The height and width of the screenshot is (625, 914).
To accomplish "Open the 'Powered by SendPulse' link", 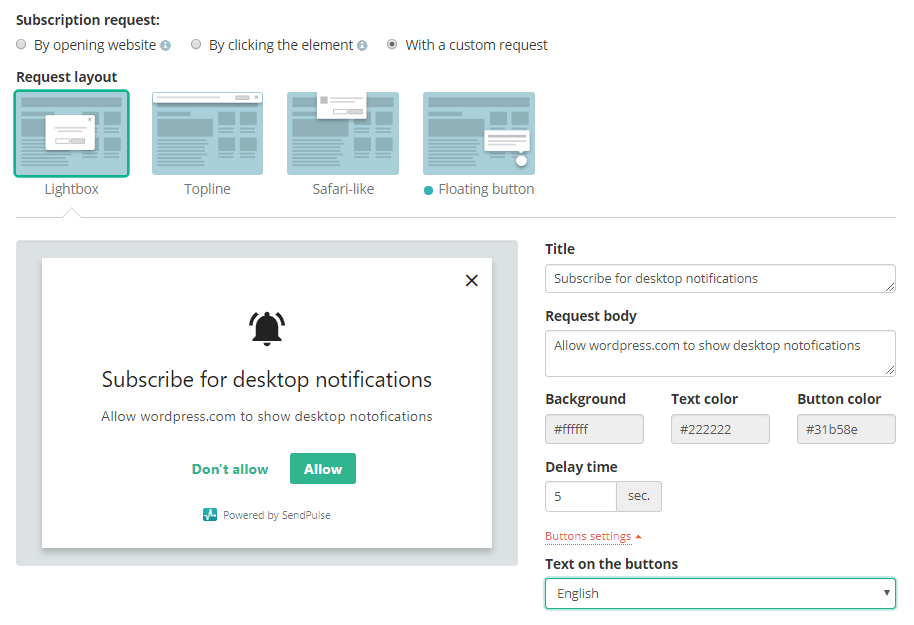I will tap(277, 515).
